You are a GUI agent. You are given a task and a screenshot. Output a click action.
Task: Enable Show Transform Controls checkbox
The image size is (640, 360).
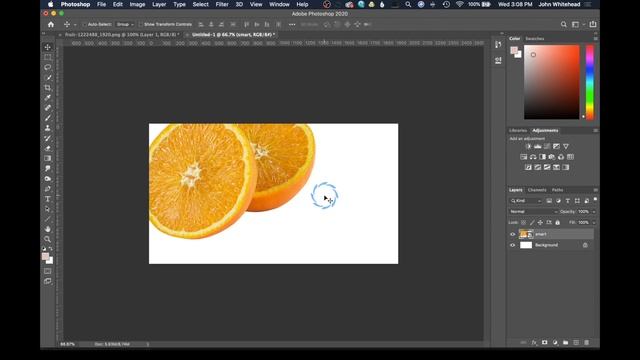140,24
